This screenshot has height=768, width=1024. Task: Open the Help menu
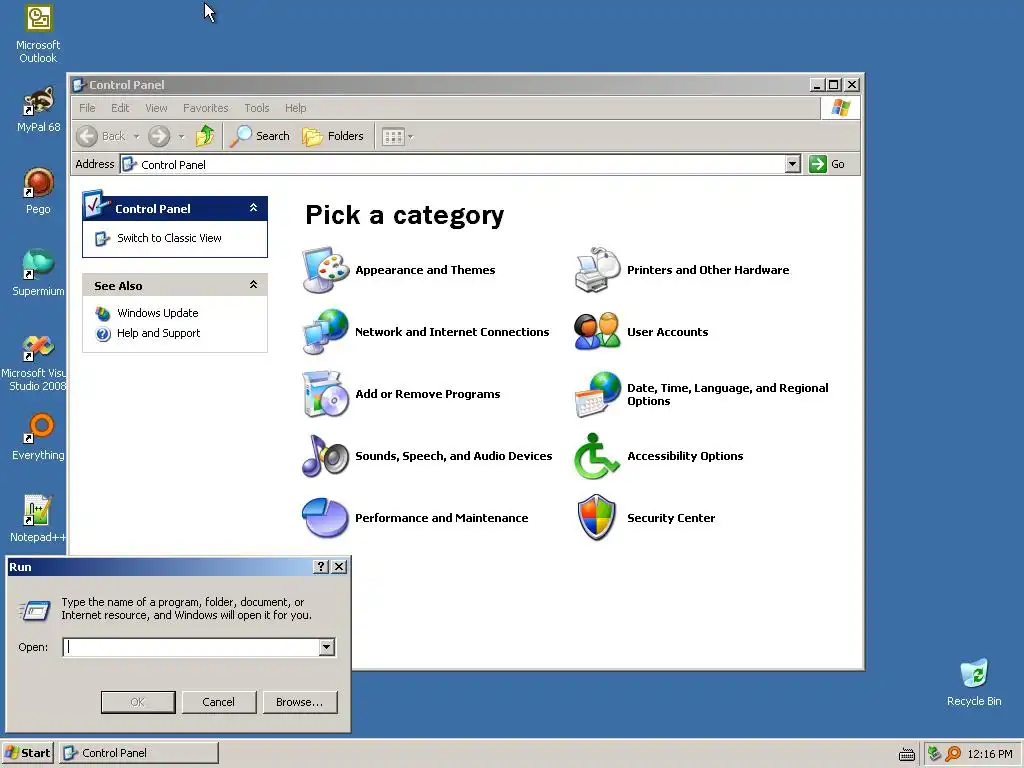pyautogui.click(x=295, y=108)
